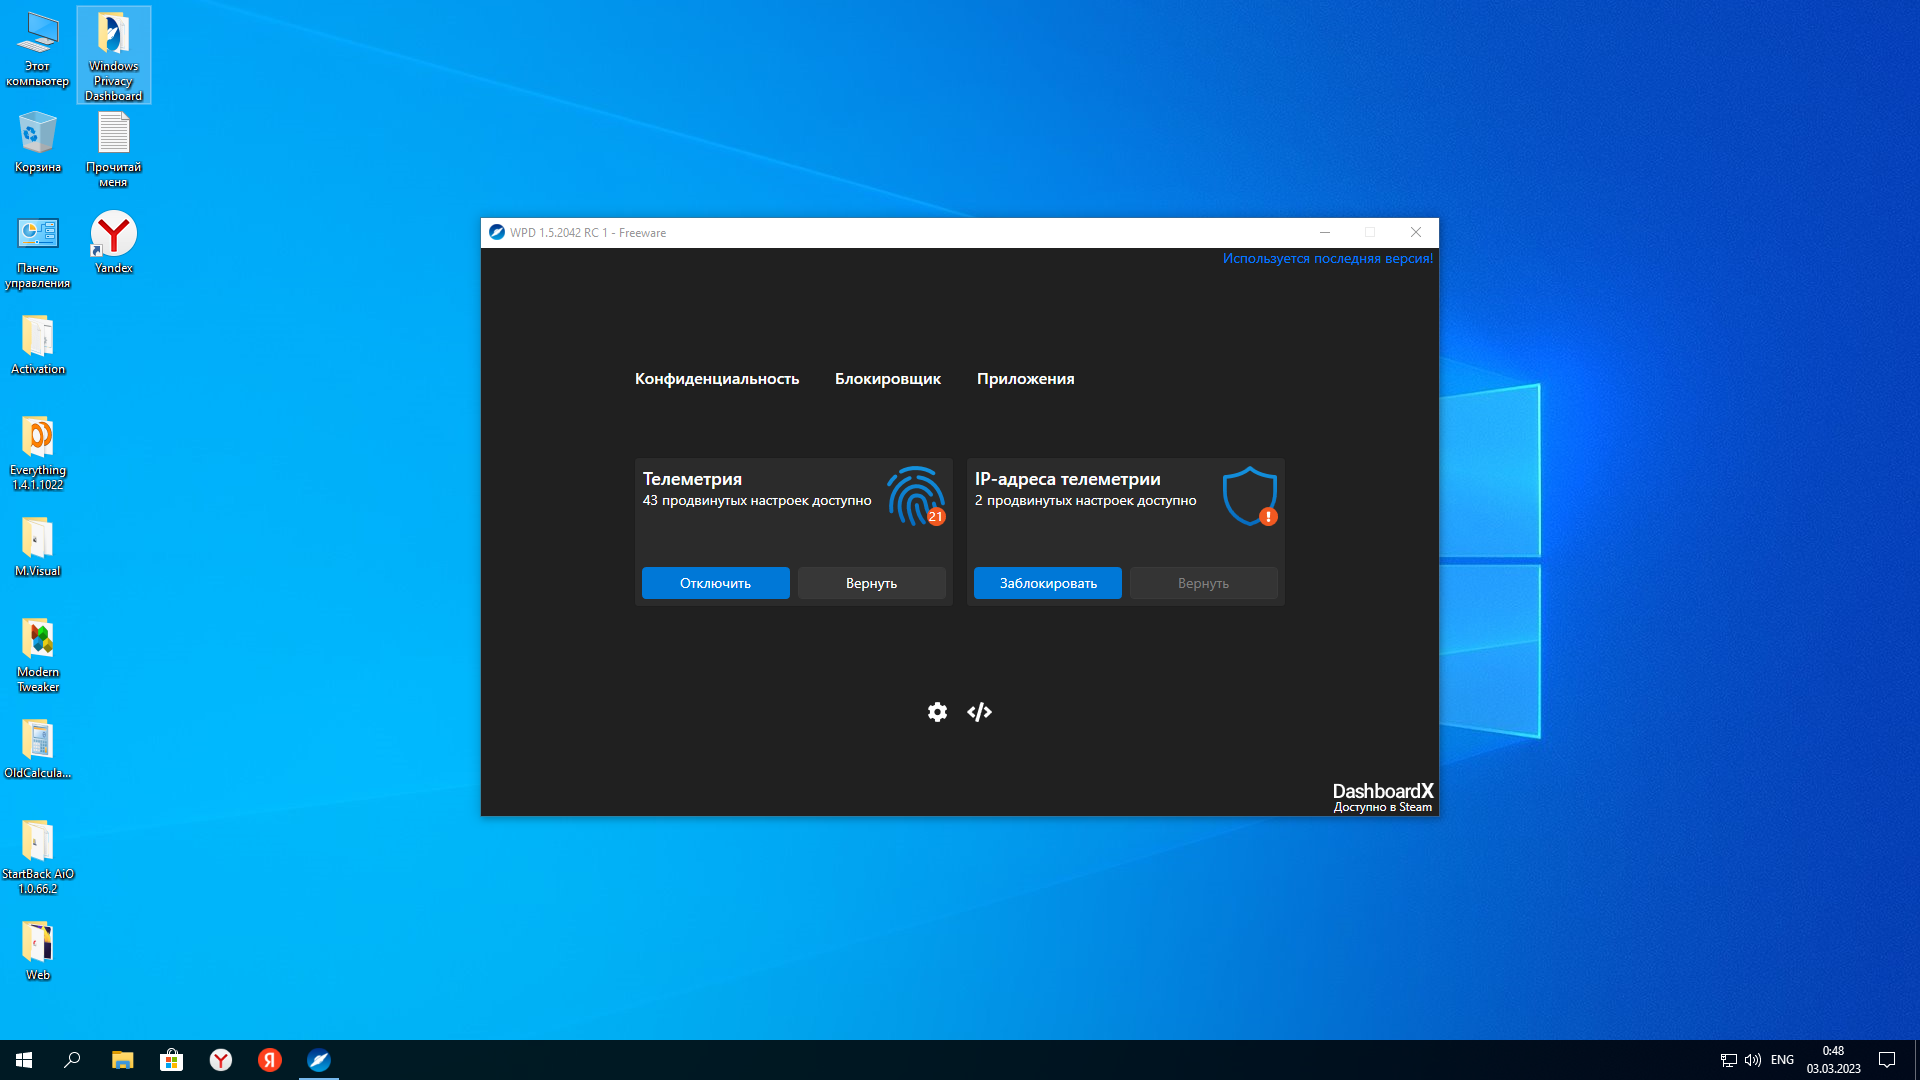Click the code brackets icon

point(980,712)
